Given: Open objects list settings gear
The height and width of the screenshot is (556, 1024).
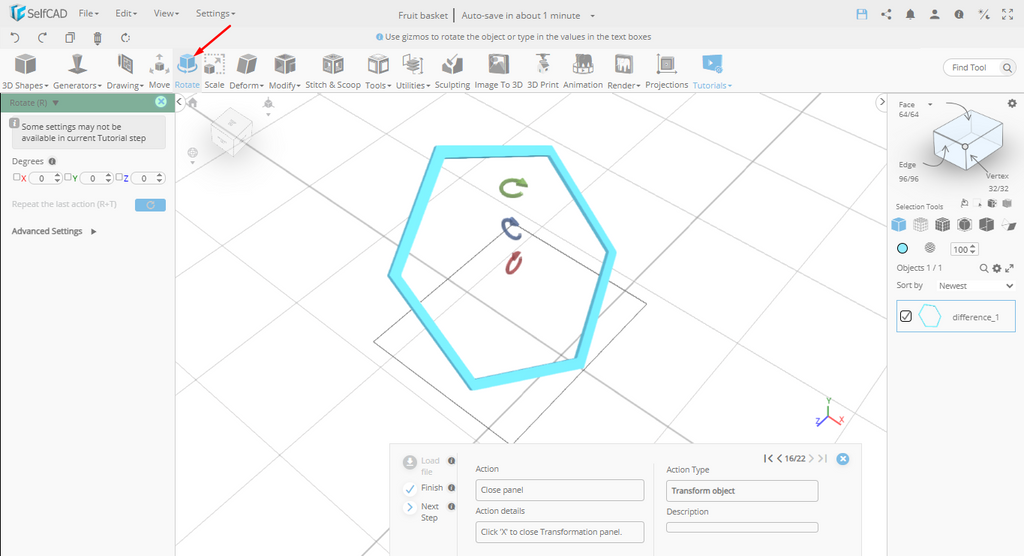Looking at the screenshot, I should [997, 268].
